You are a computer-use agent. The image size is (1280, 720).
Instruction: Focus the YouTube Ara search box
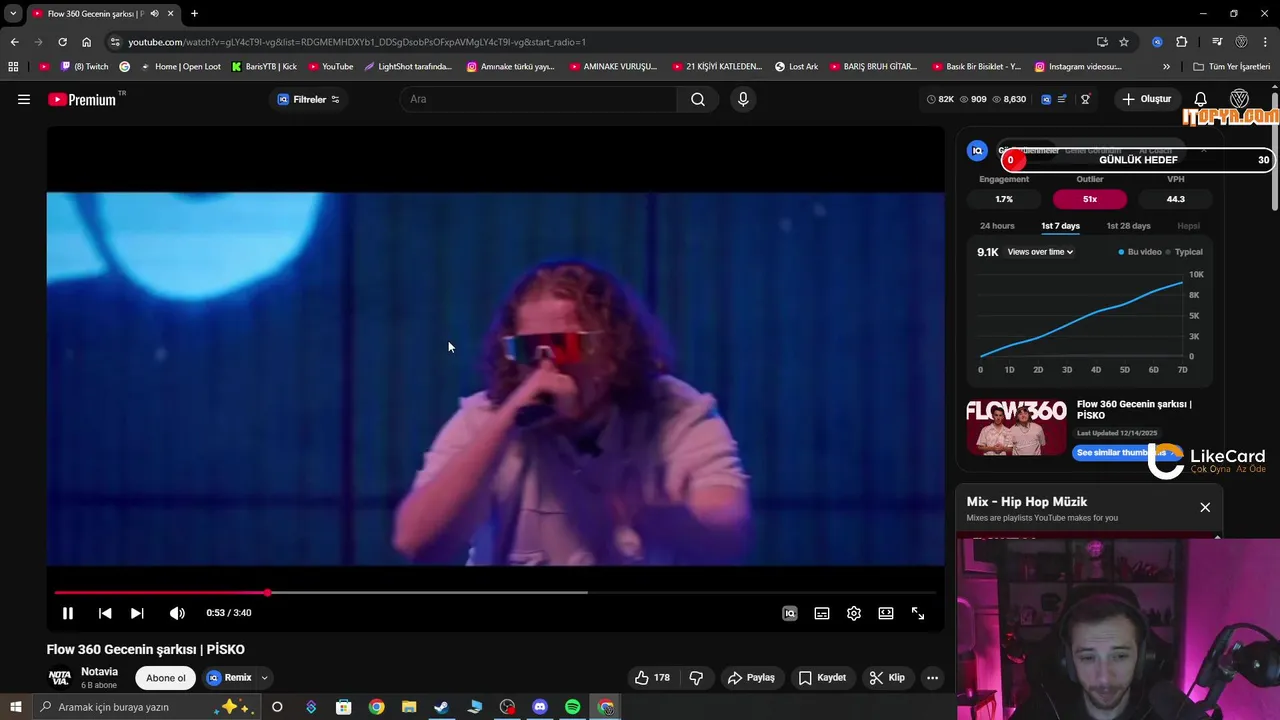click(x=538, y=99)
